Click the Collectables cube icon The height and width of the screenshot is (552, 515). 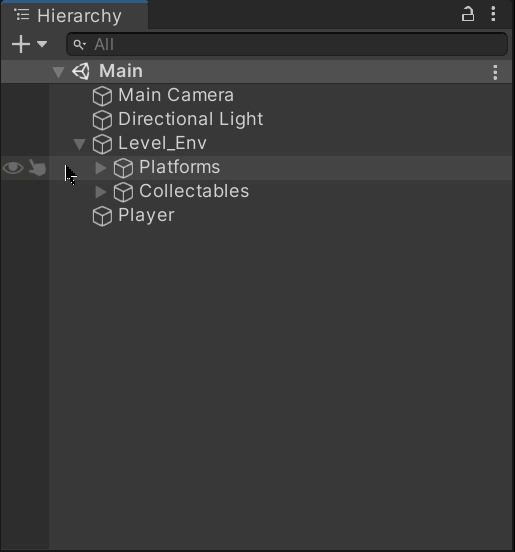pyautogui.click(x=123, y=192)
